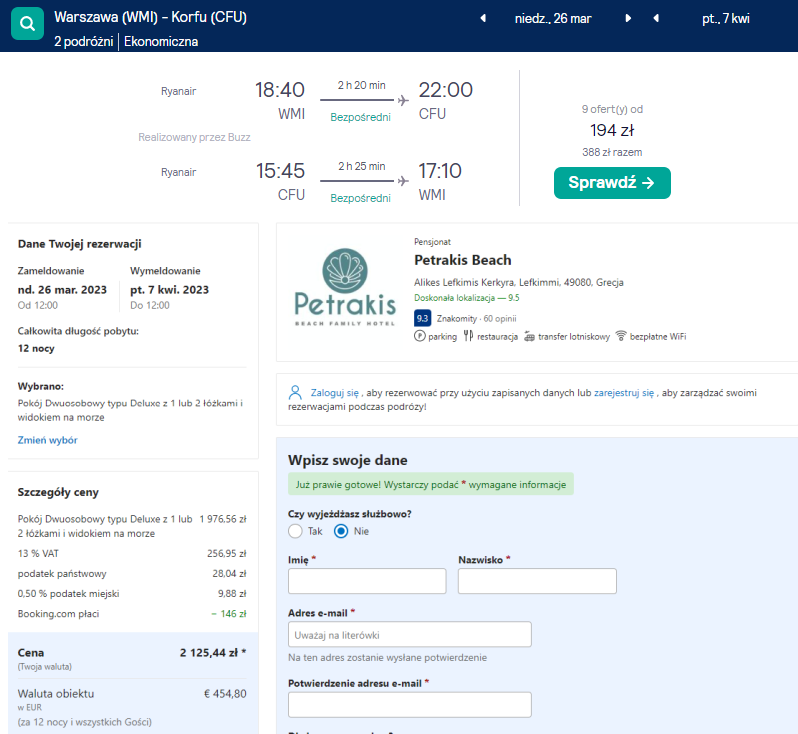Screen dimensions: 798x734
Task: Click the Doskonała lokalizacja — 9.5 text
Action: [466, 298]
